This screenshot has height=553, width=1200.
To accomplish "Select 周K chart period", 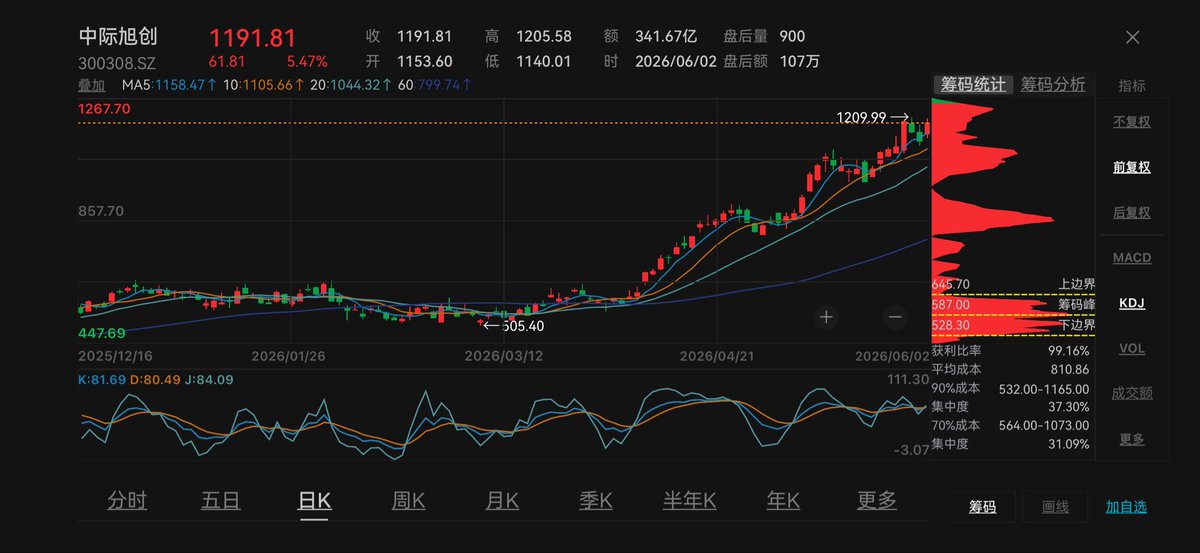I will pyautogui.click(x=408, y=501).
